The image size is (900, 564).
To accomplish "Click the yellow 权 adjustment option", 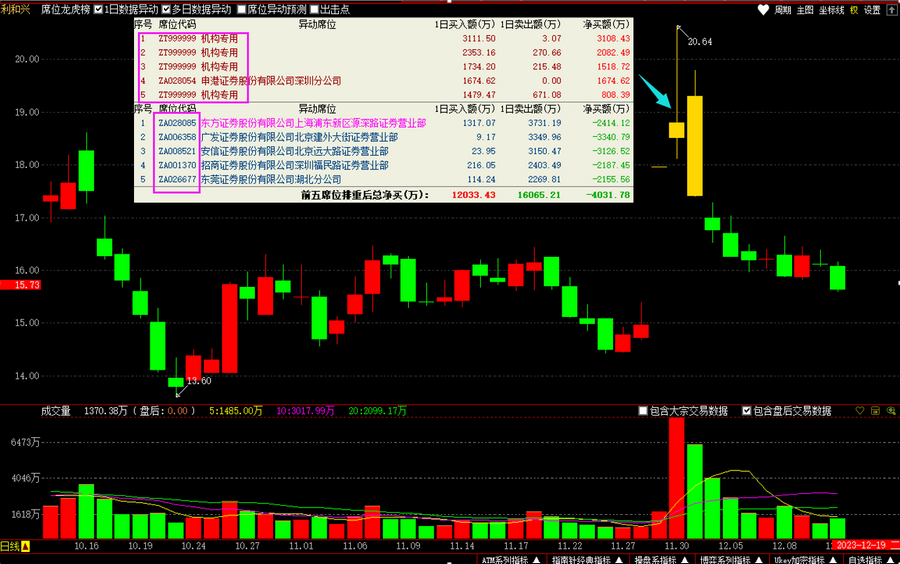I will pyautogui.click(x=854, y=10).
